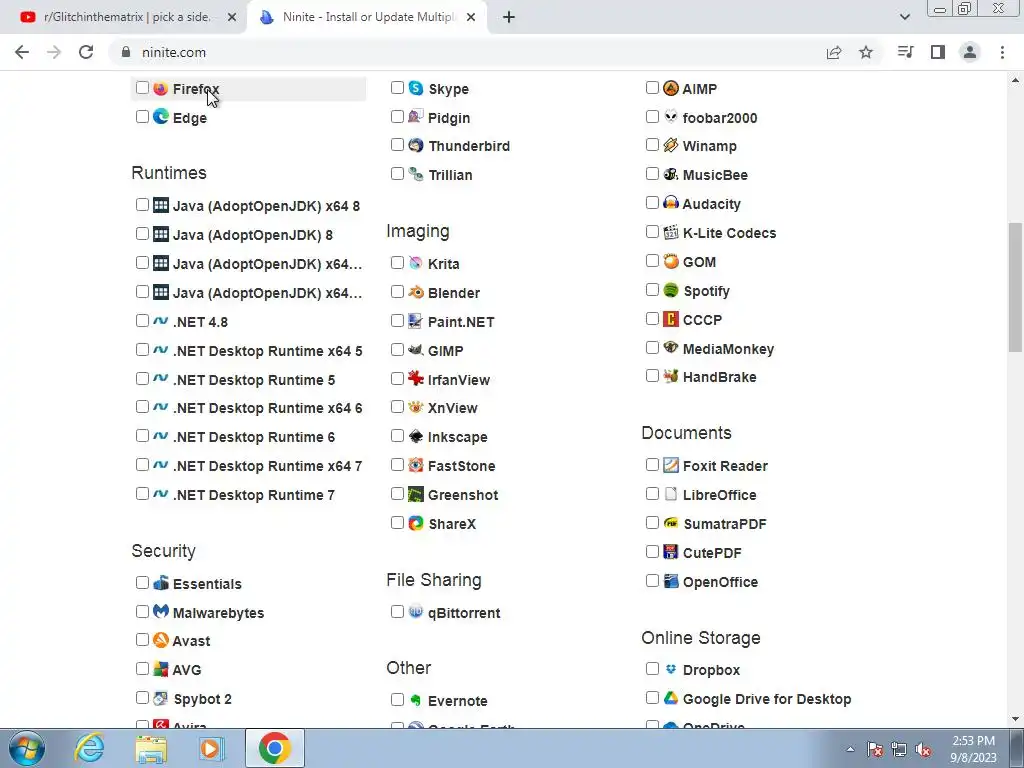Click the Greenshot icon

[x=416, y=494]
